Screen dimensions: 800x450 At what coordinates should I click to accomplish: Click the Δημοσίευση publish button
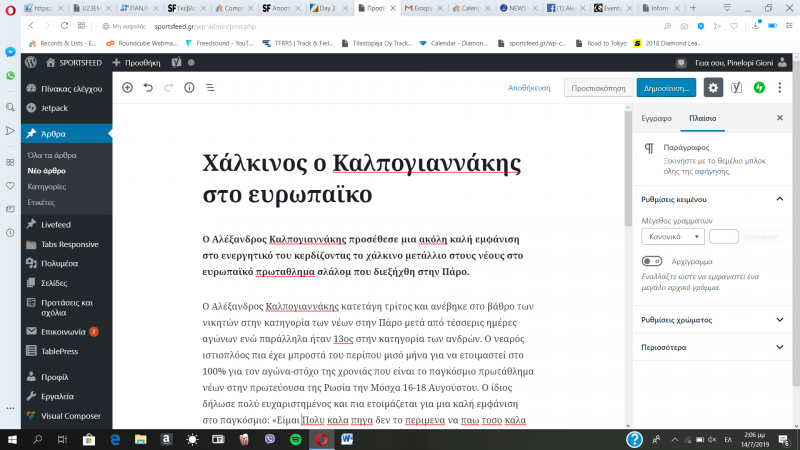[665, 88]
